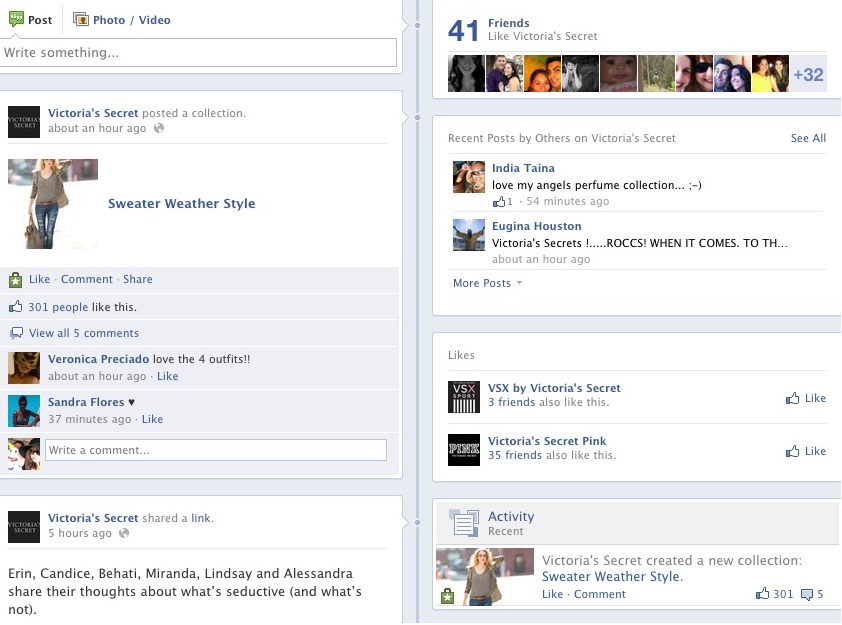Open India Taina's name link
Image resolution: width=842 pixels, height=625 pixels.
coord(523,168)
